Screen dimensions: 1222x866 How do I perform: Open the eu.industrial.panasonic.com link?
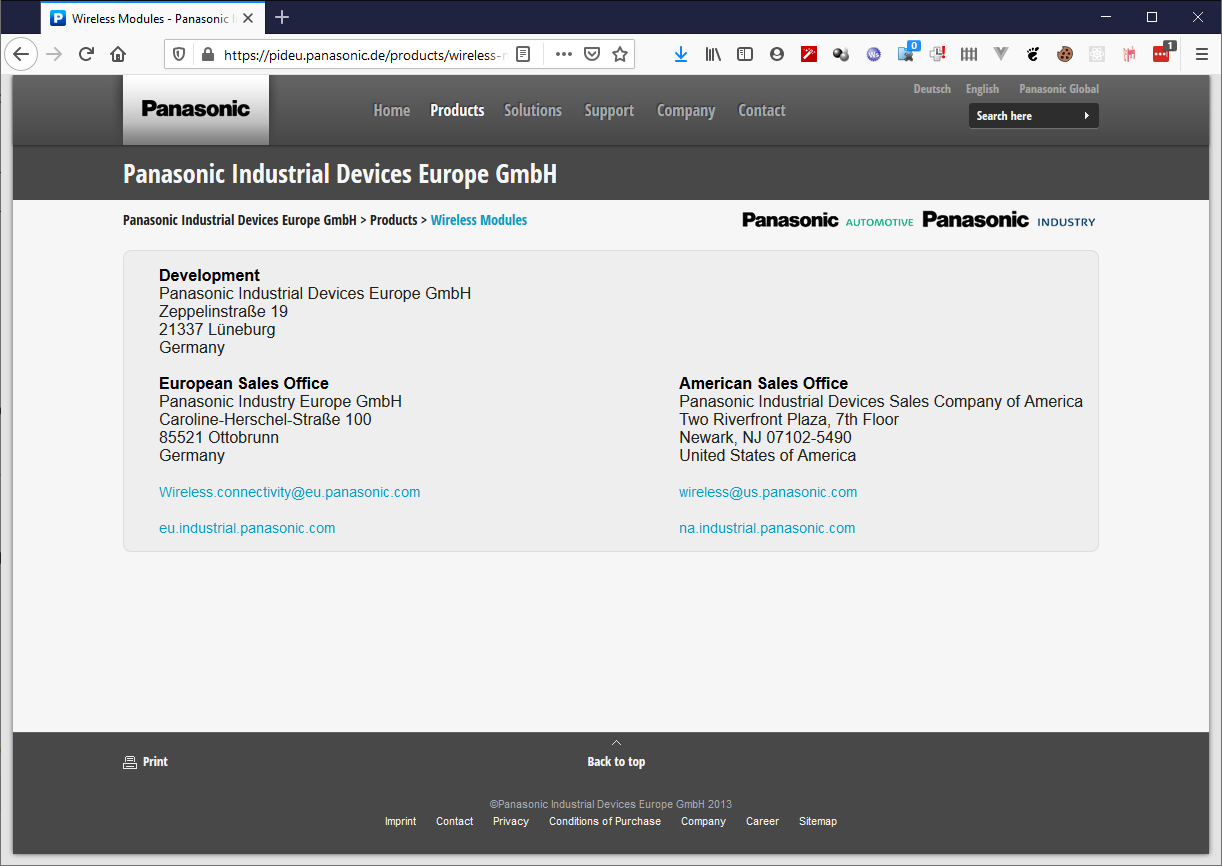pyautogui.click(x=247, y=528)
